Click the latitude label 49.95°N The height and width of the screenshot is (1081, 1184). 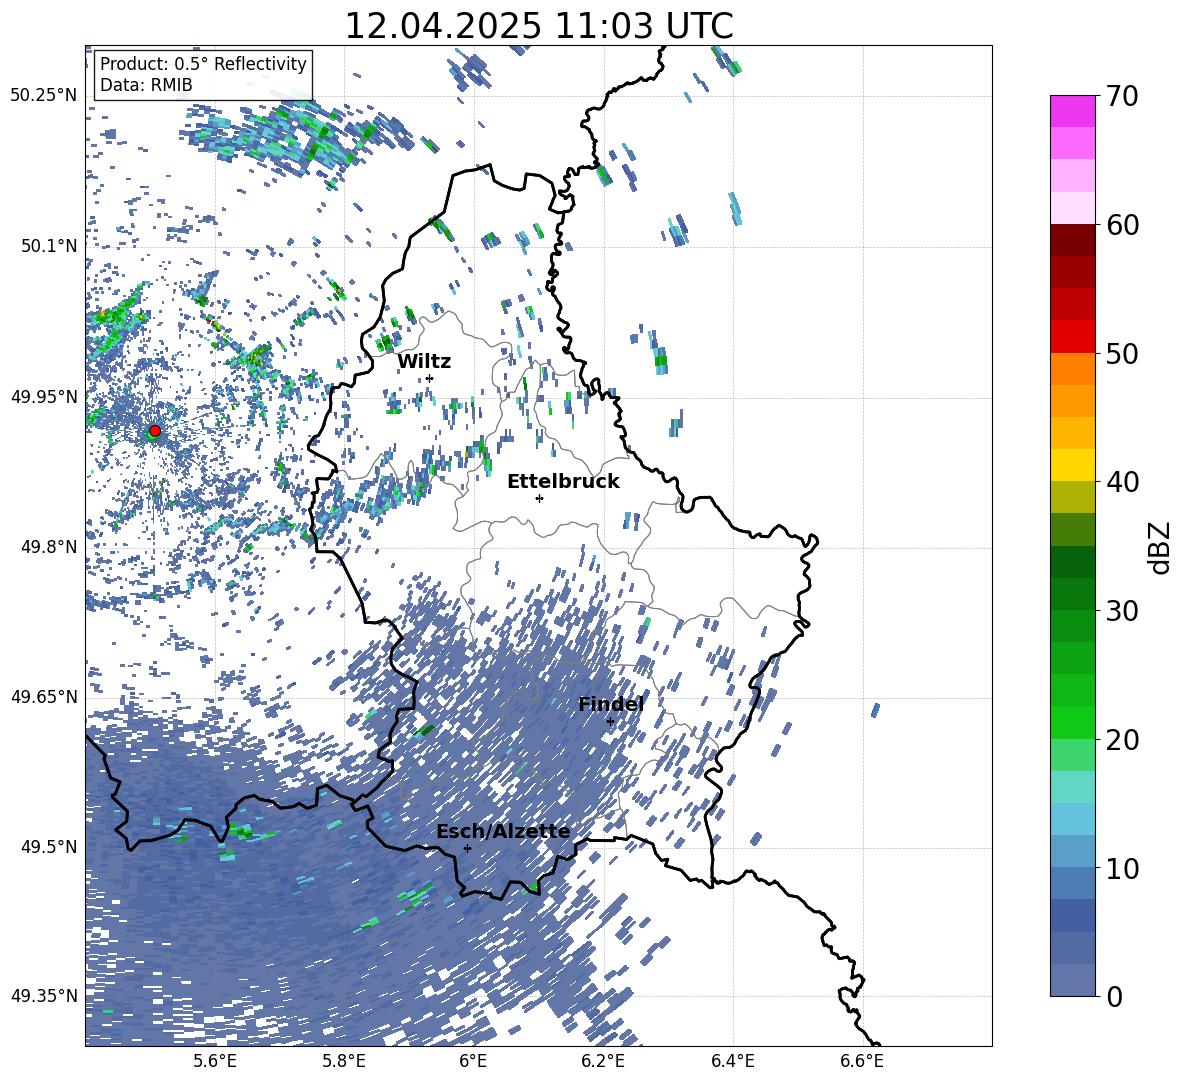click(44, 397)
